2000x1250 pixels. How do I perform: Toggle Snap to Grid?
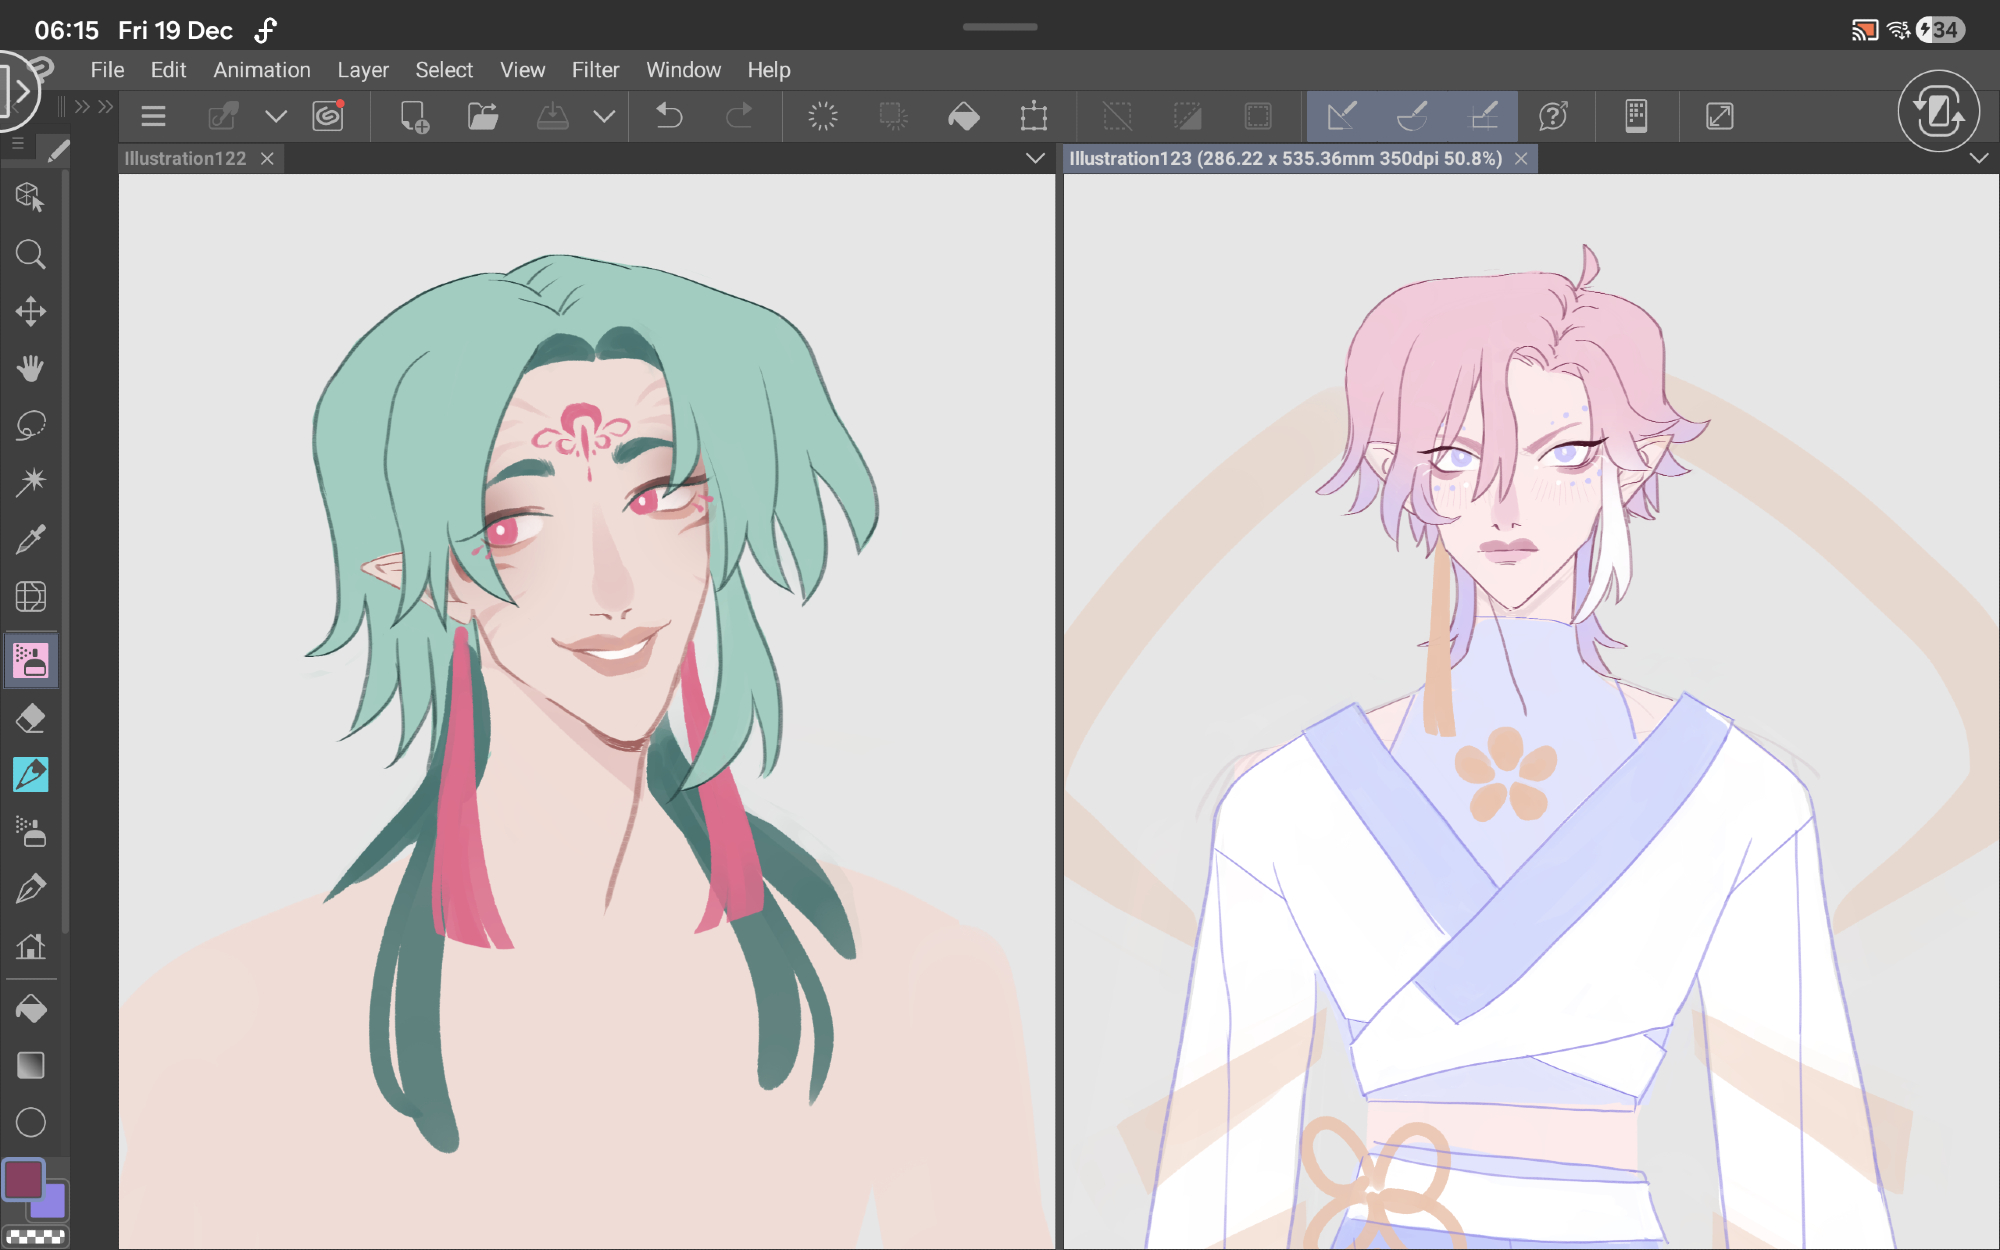[x=1484, y=116]
